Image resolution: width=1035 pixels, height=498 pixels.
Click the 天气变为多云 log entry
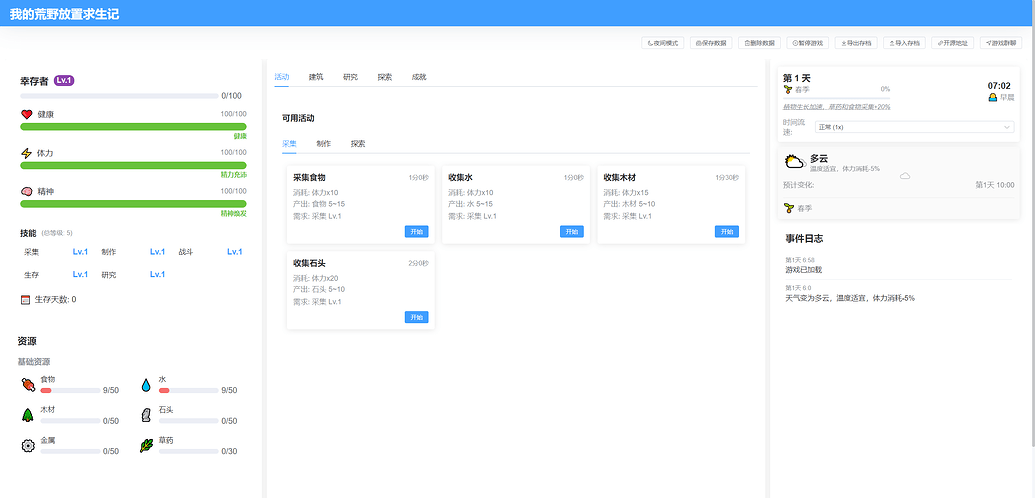click(x=850, y=299)
